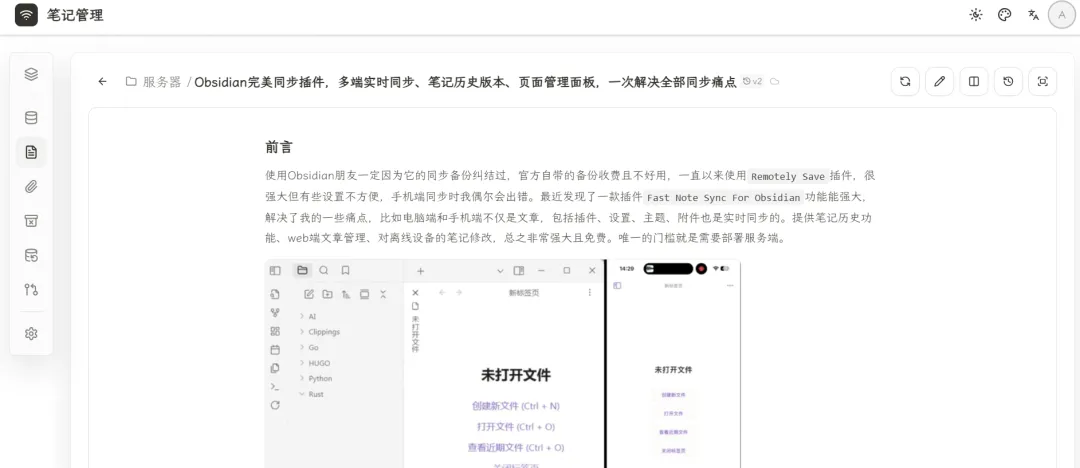Go back with the left arrow
The height and width of the screenshot is (468, 1080).
point(103,81)
